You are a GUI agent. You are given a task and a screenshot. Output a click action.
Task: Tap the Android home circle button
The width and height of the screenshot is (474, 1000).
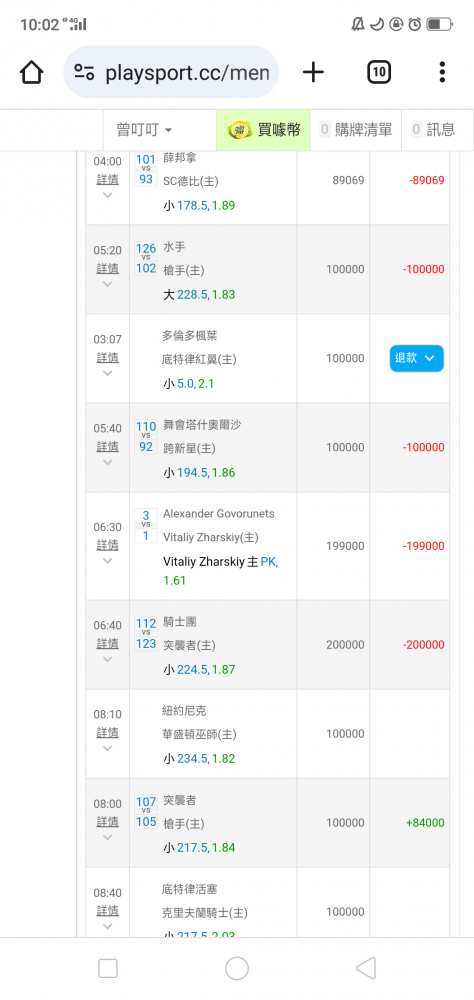[237, 968]
